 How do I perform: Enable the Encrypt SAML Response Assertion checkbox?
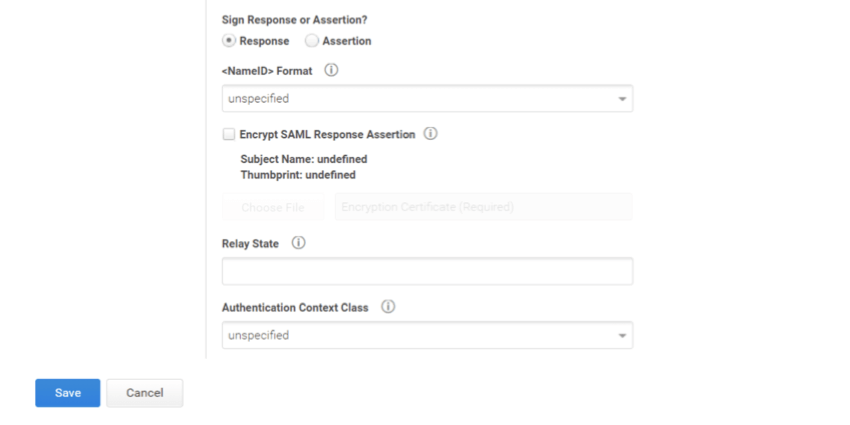point(229,134)
